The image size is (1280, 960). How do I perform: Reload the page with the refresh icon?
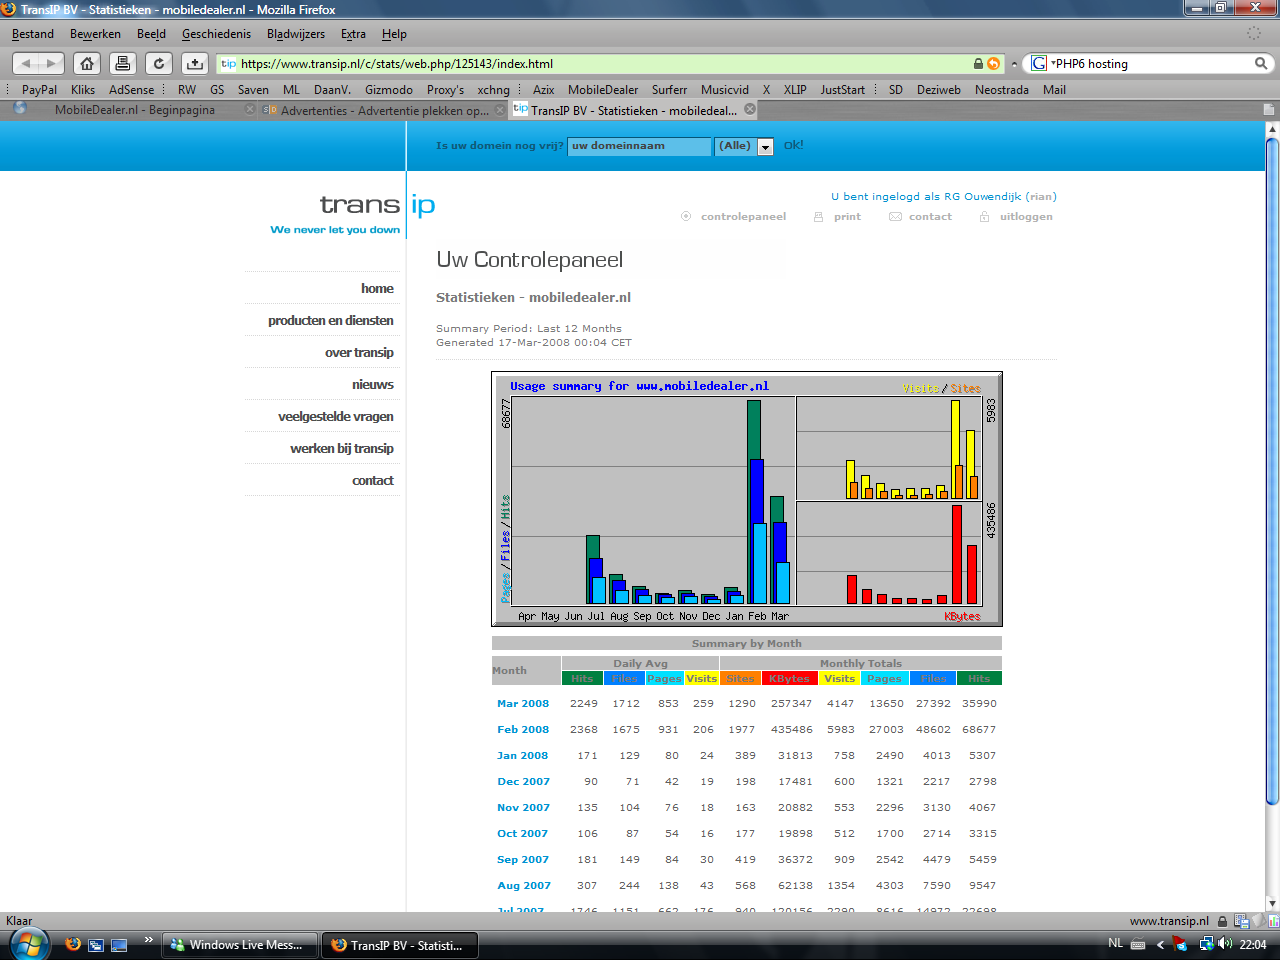[x=159, y=63]
